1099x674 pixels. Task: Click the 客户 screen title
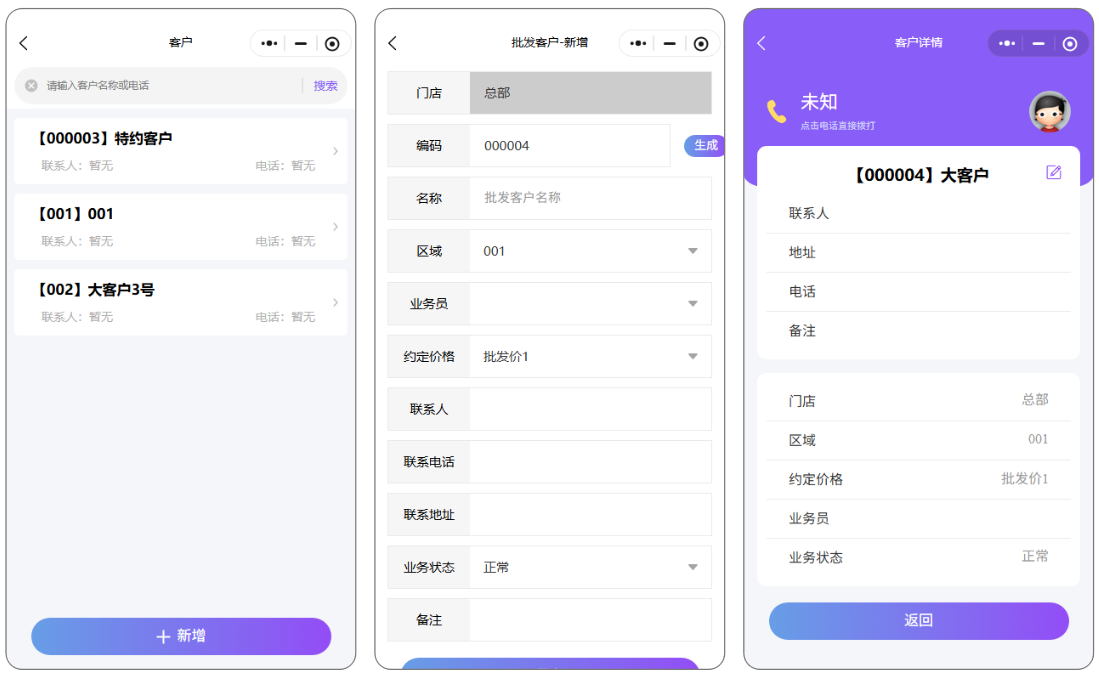pyautogui.click(x=180, y=43)
